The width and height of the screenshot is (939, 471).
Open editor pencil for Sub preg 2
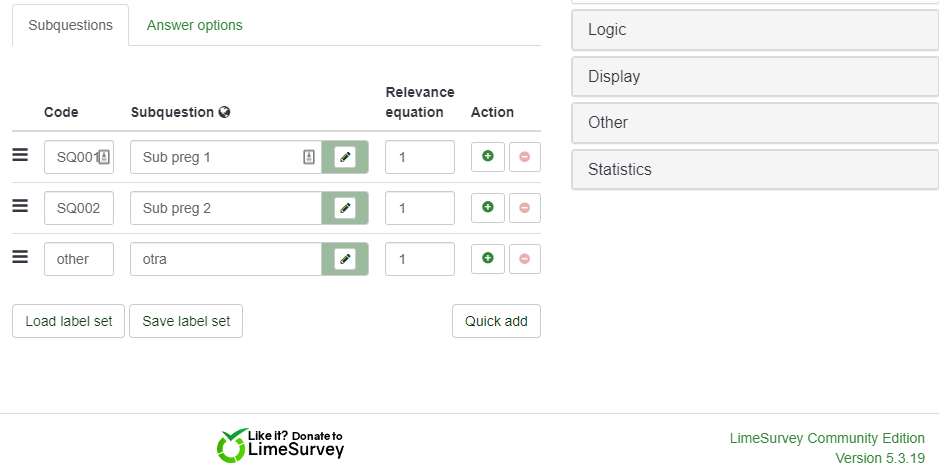point(345,208)
